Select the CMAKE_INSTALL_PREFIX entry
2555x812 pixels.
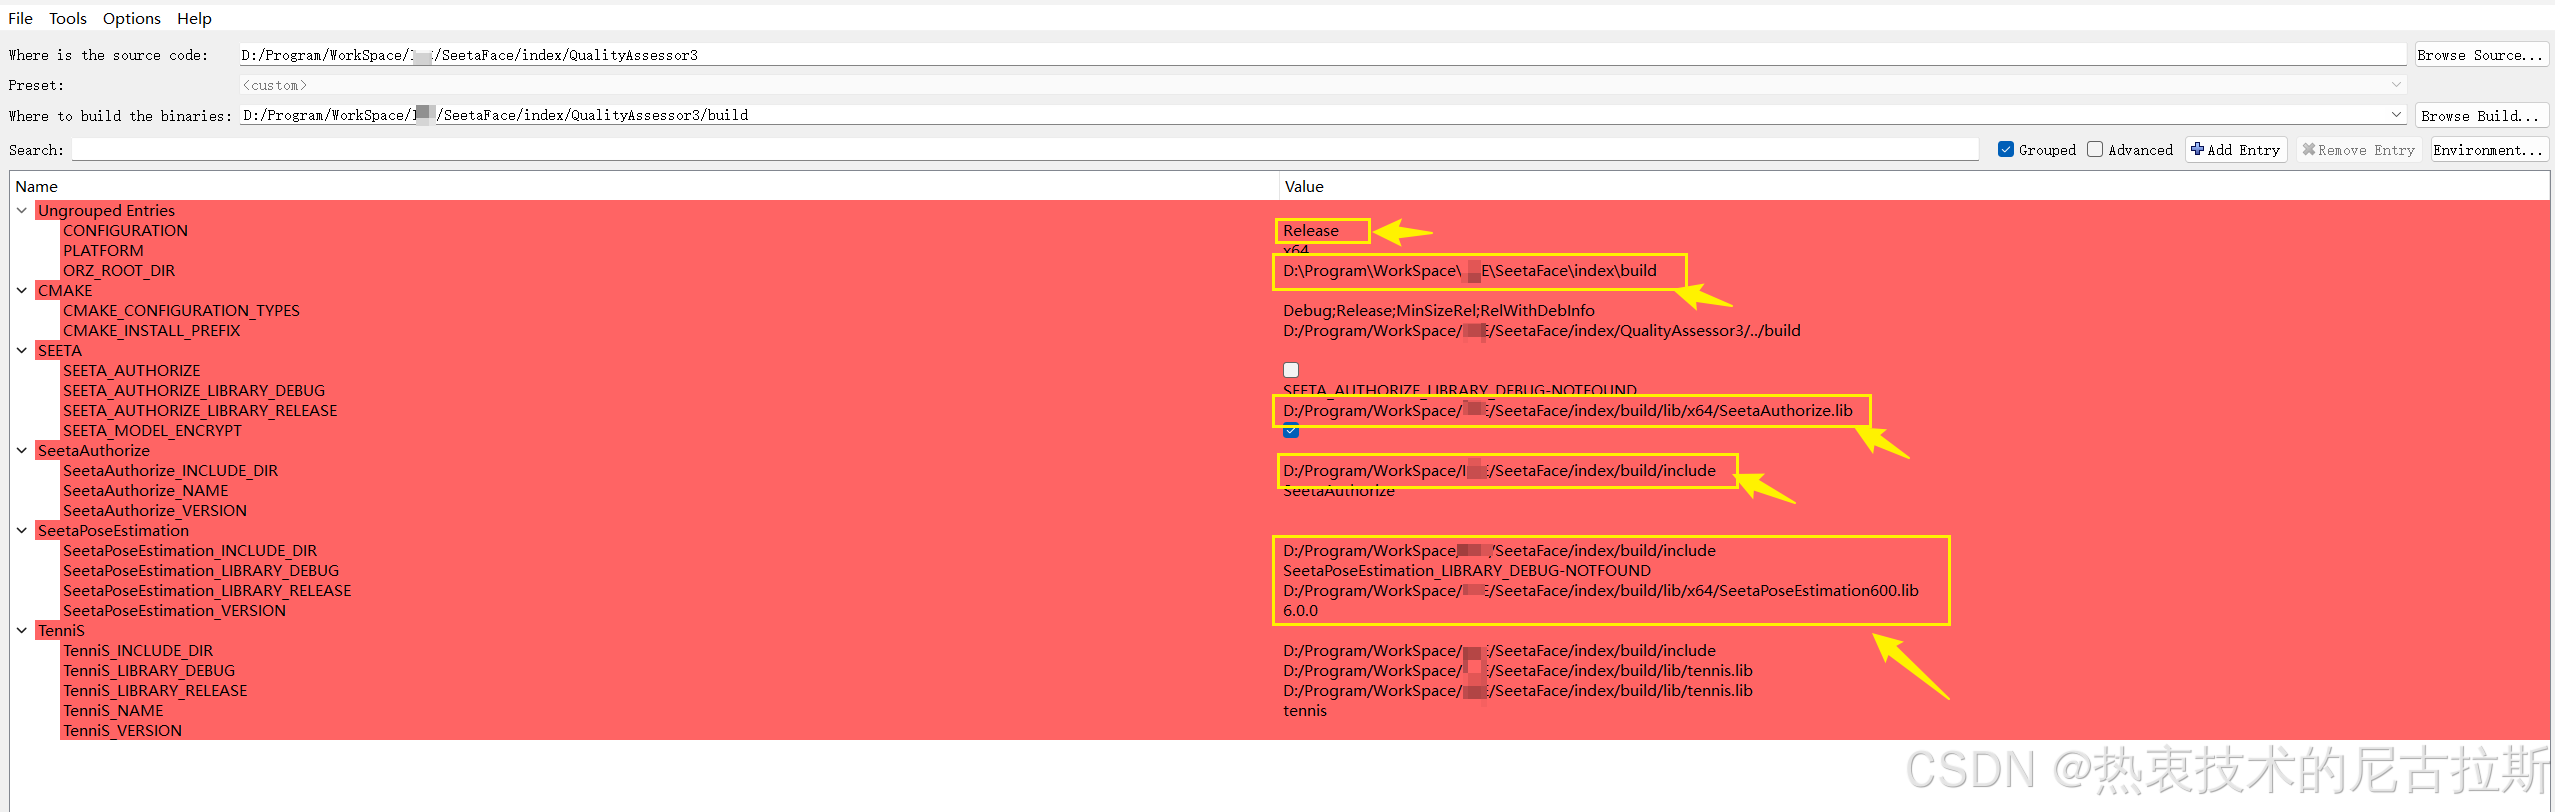[x=151, y=331]
